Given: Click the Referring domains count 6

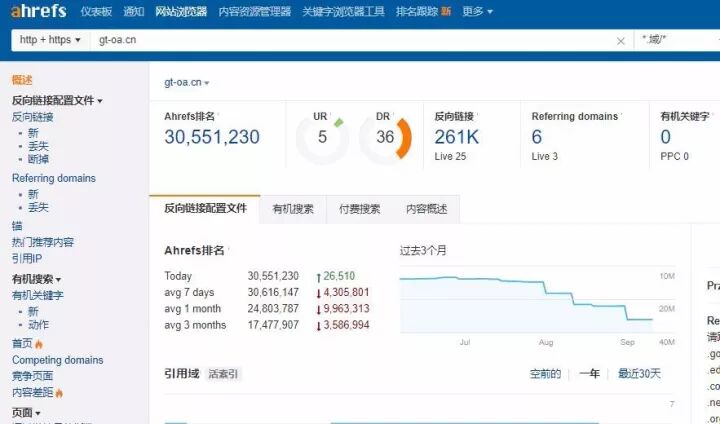Looking at the screenshot, I should 537,137.
